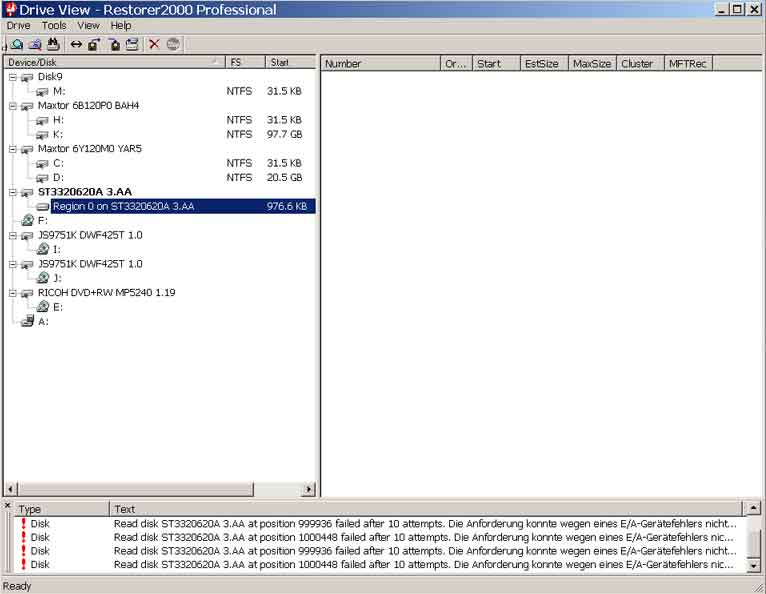Open the Drive menu
This screenshot has width=766, height=594.
pos(19,25)
